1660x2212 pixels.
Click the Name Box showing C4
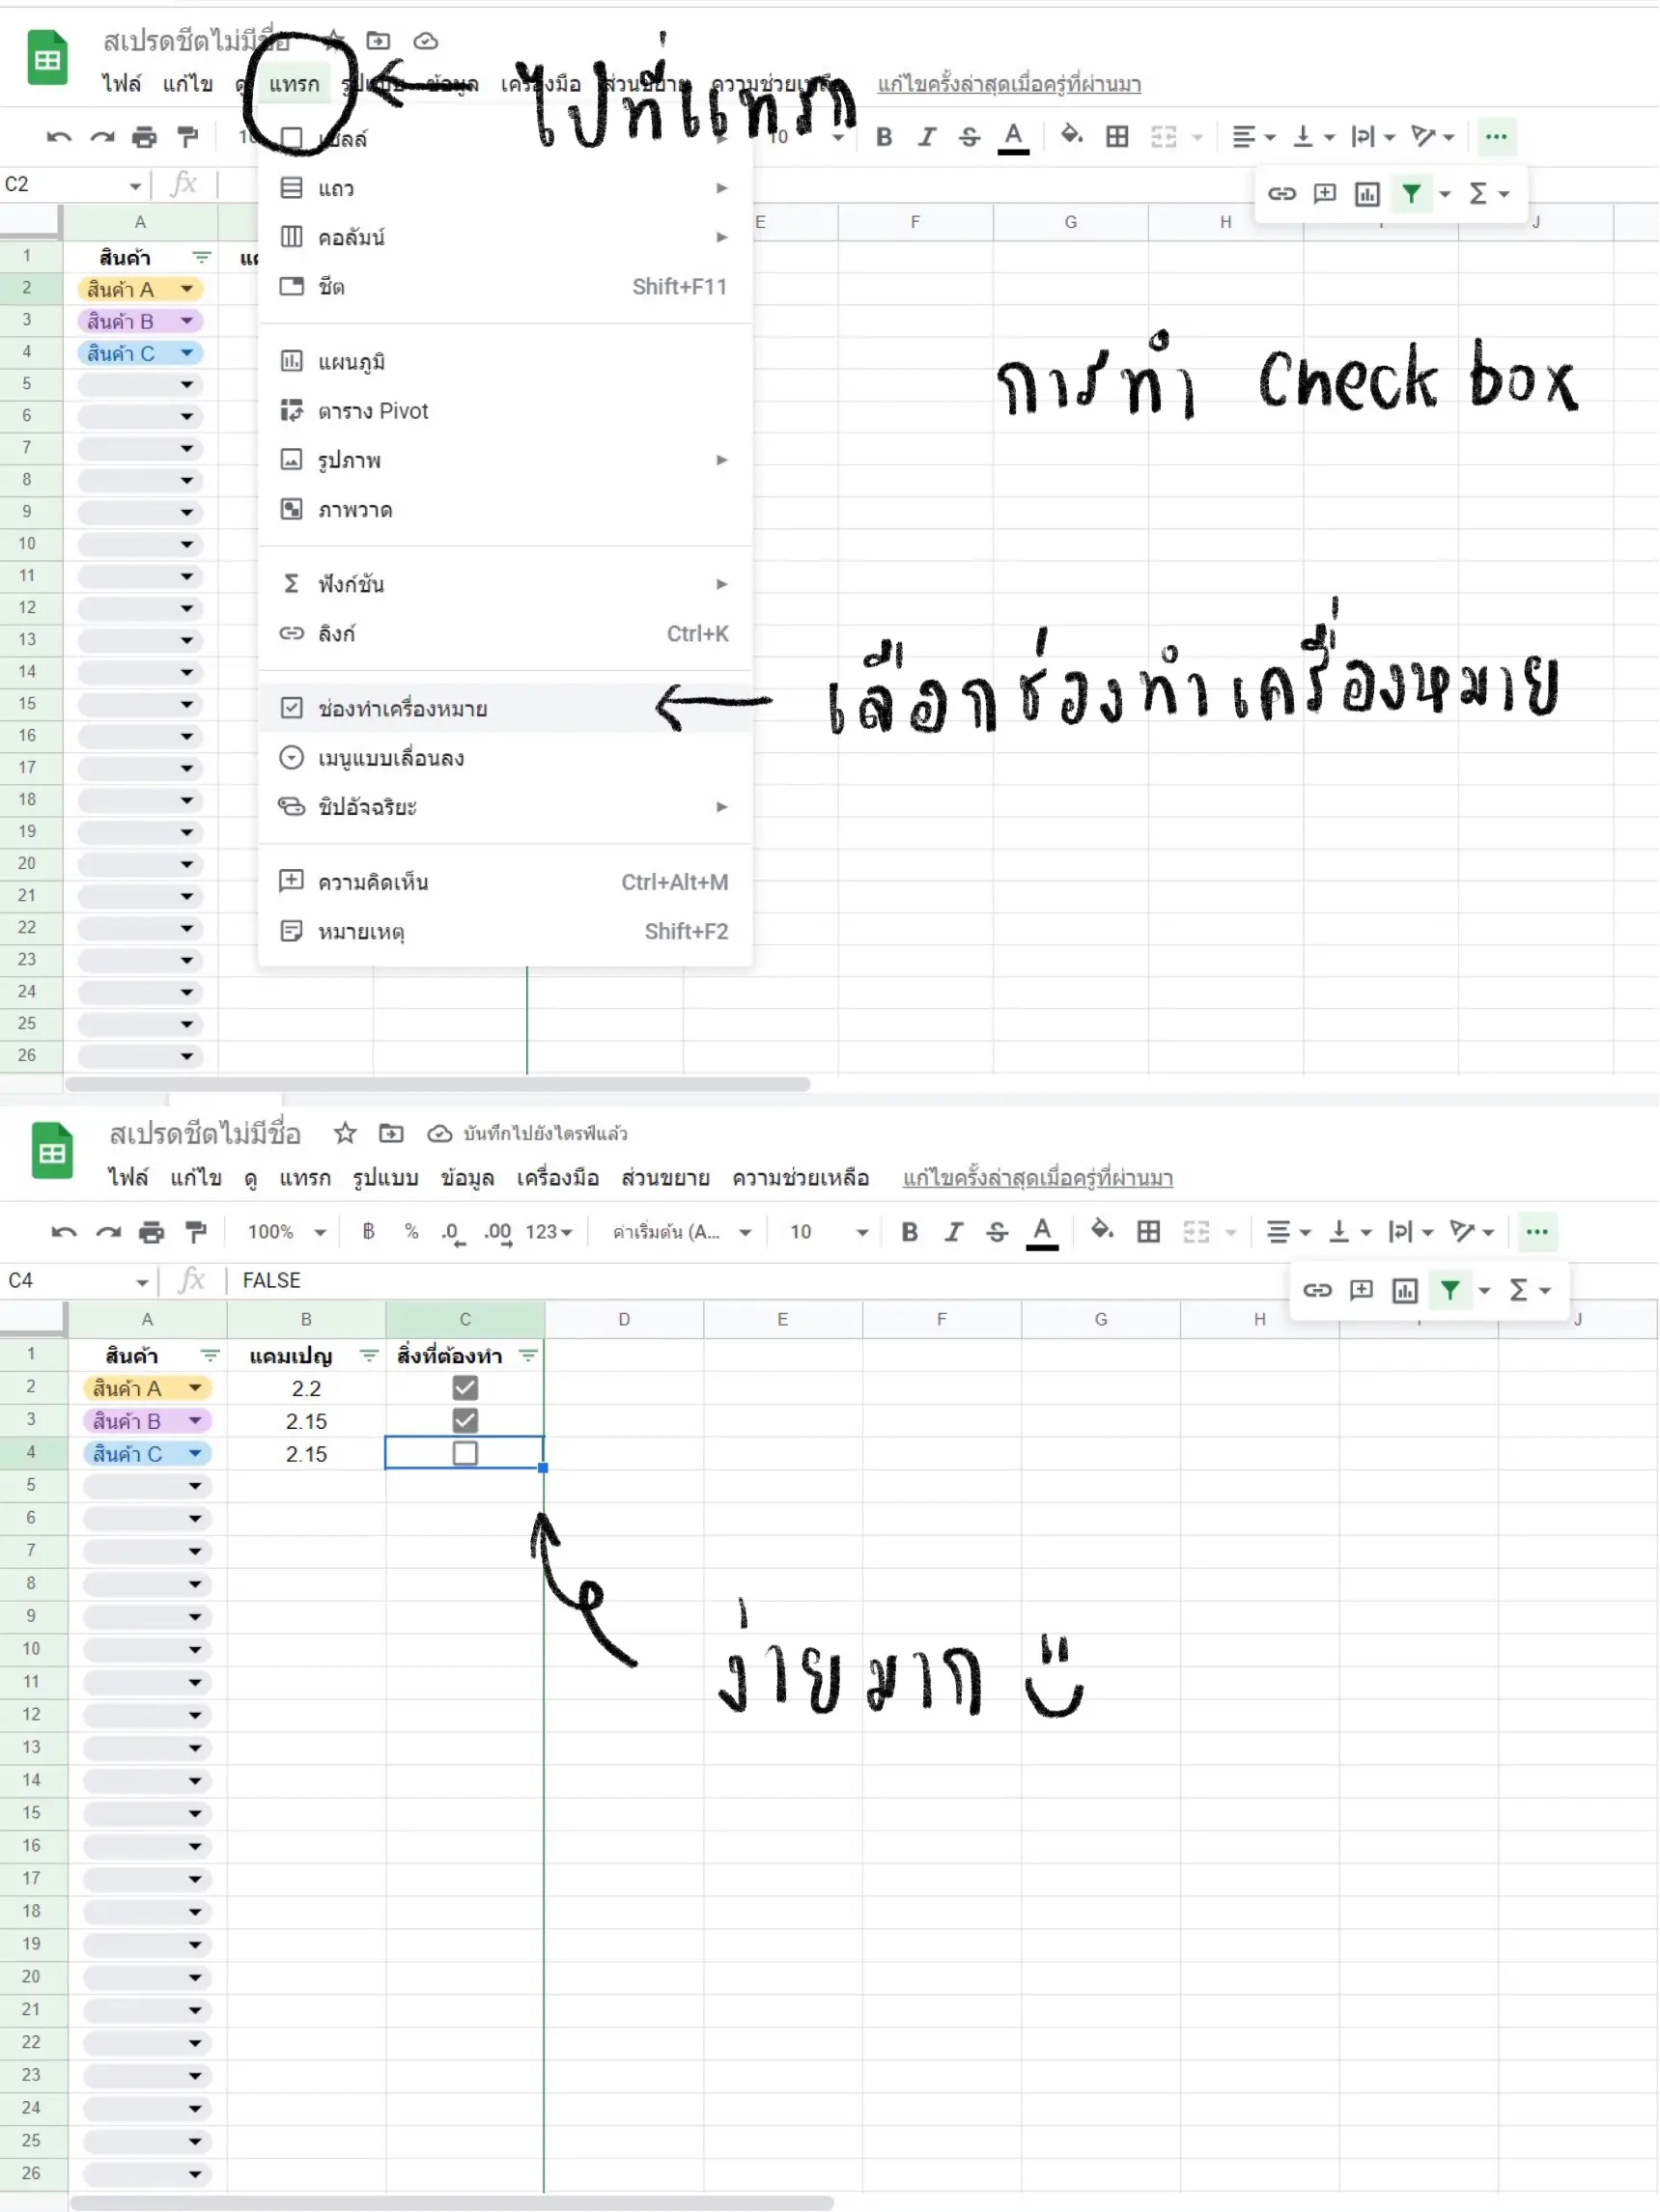click(x=70, y=1281)
